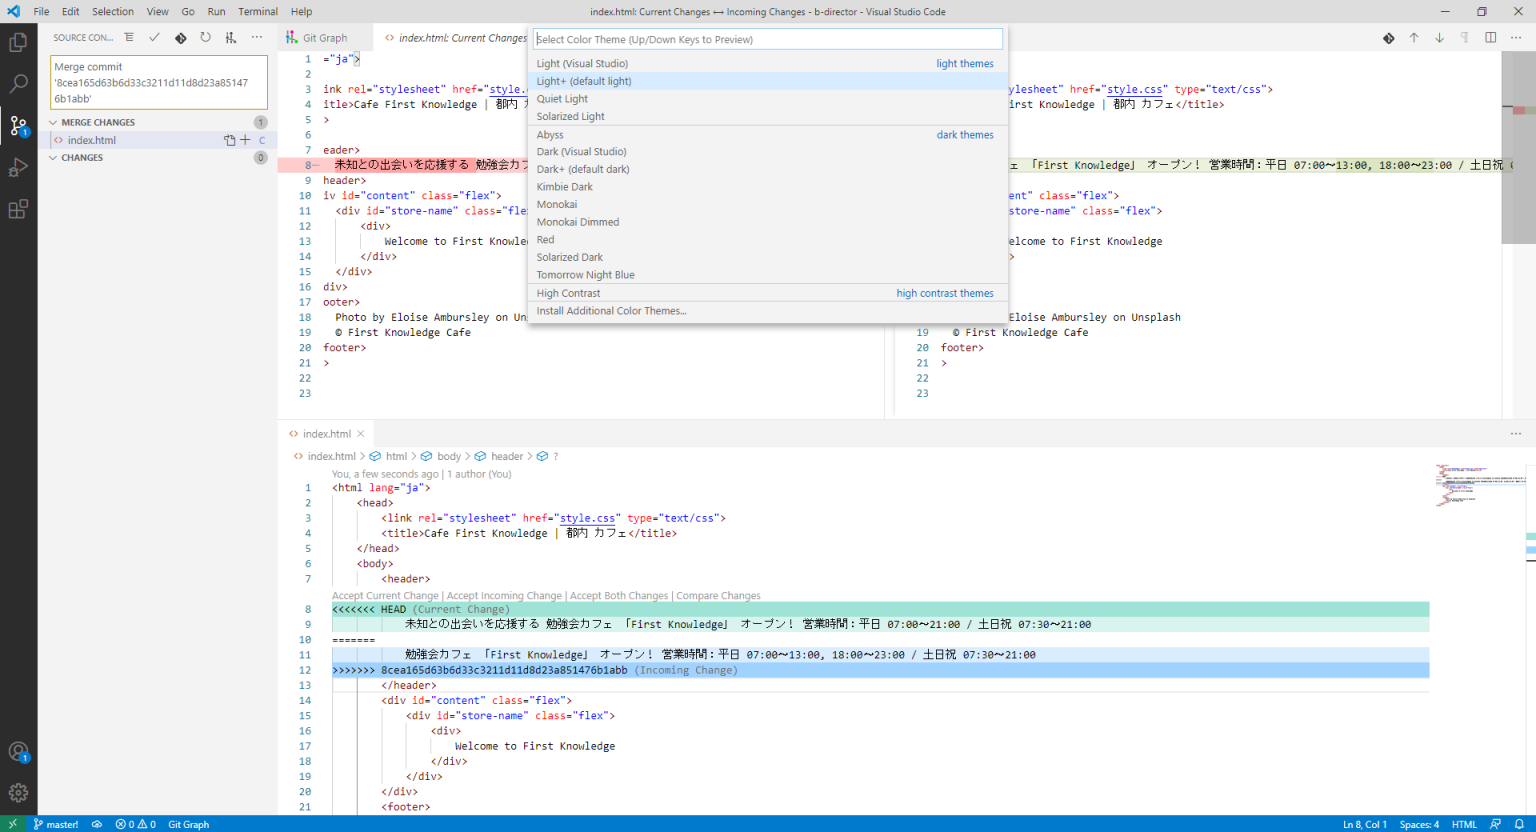Toggle the notifications bell in status bar
Screen dimensions: 1536x832
click(x=1521, y=824)
